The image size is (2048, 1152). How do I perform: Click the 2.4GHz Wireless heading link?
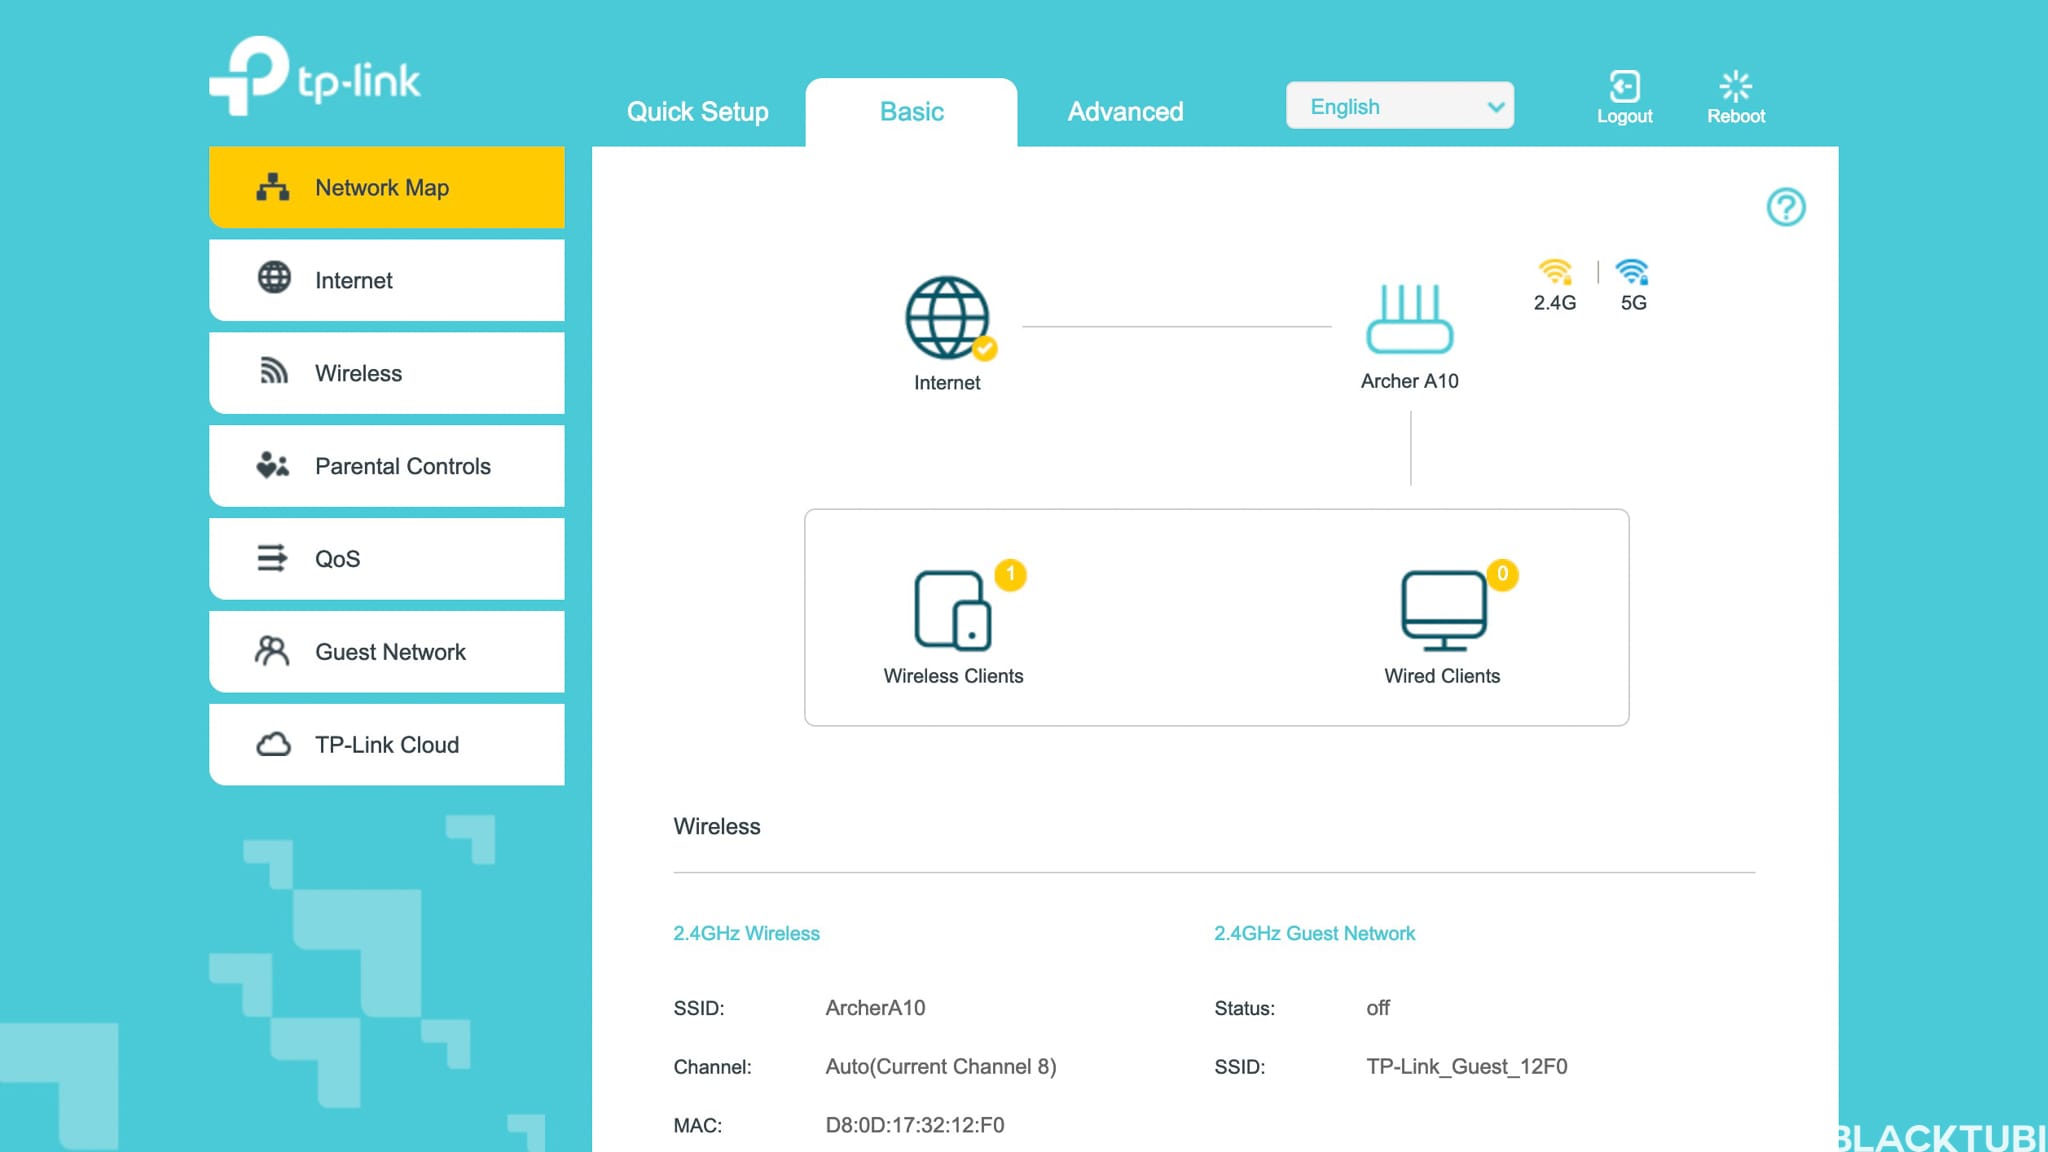tap(746, 933)
